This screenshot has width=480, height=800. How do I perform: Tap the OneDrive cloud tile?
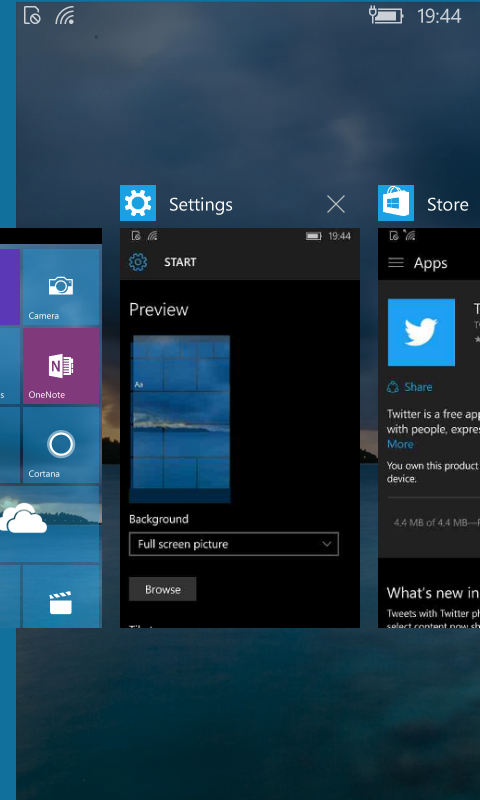click(x=49, y=524)
